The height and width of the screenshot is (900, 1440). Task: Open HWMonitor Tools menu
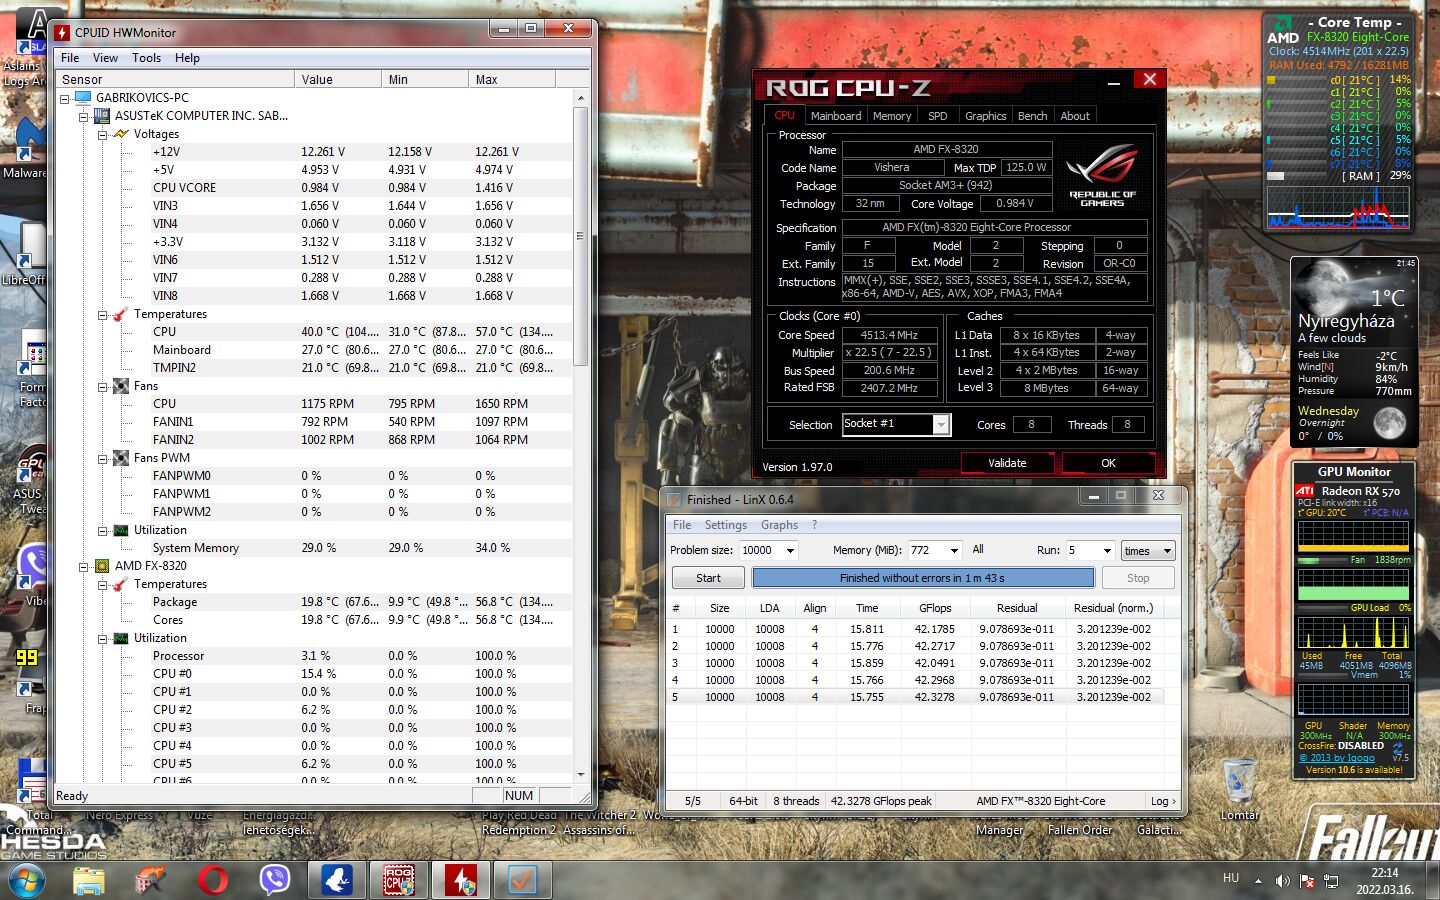pyautogui.click(x=146, y=58)
